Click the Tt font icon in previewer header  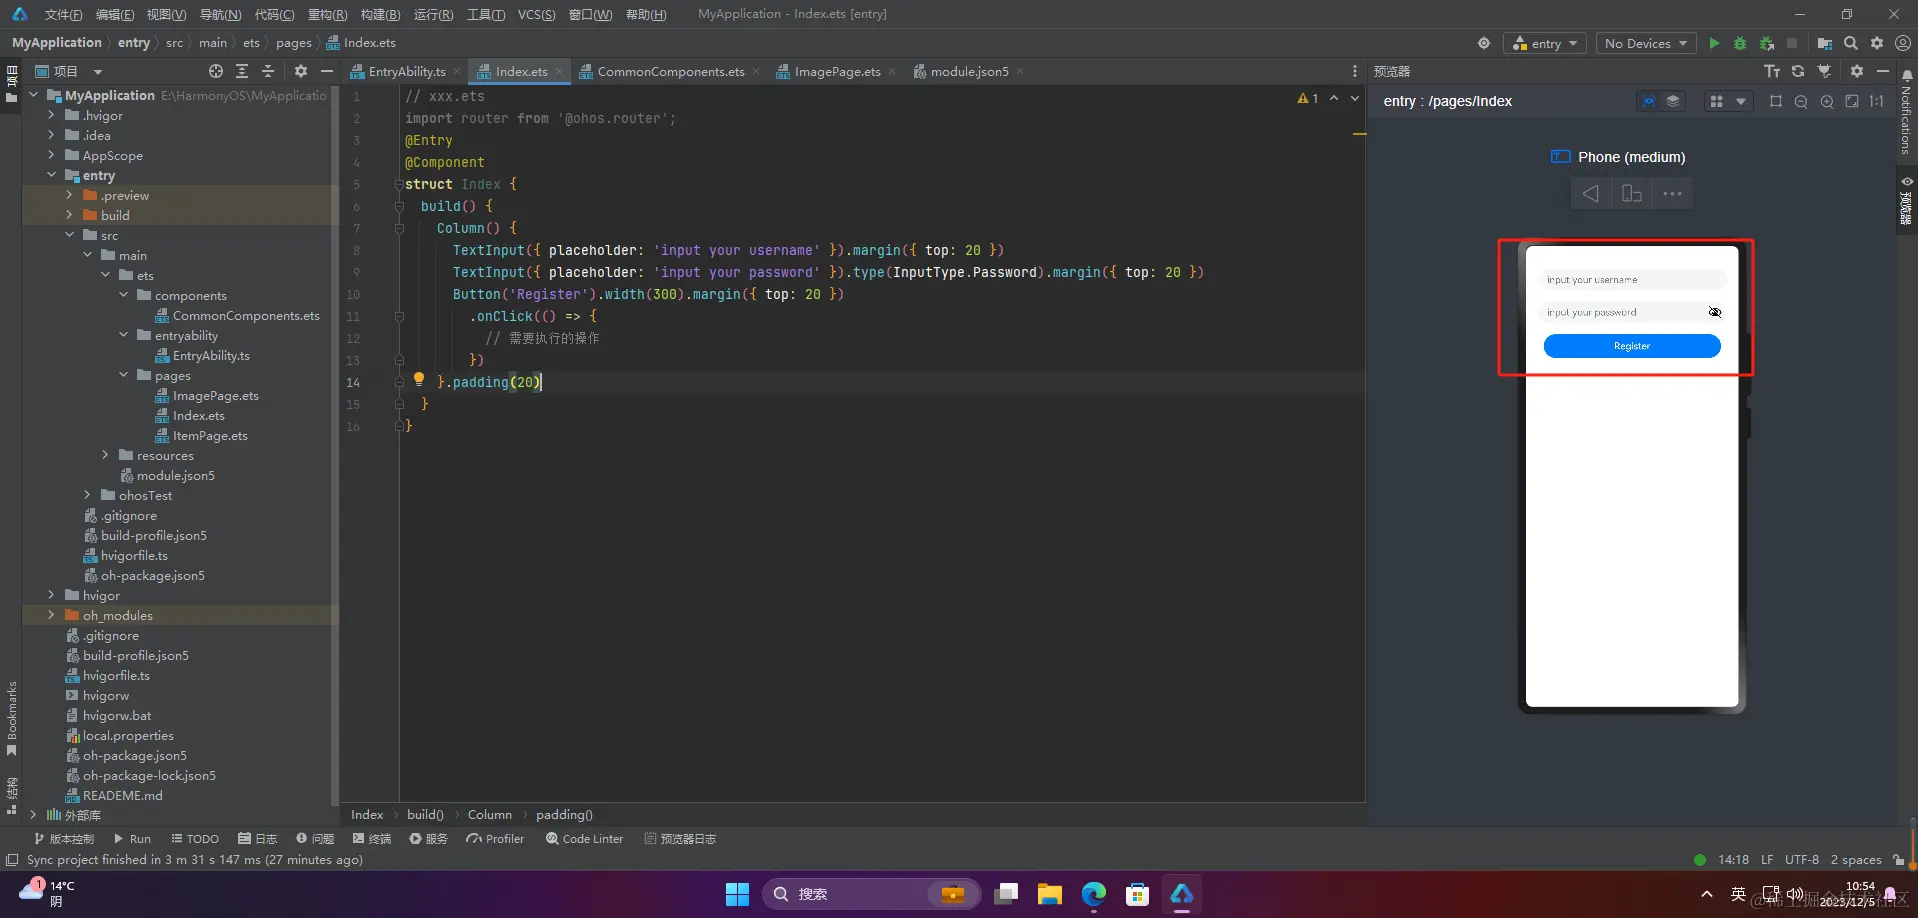coord(1772,71)
